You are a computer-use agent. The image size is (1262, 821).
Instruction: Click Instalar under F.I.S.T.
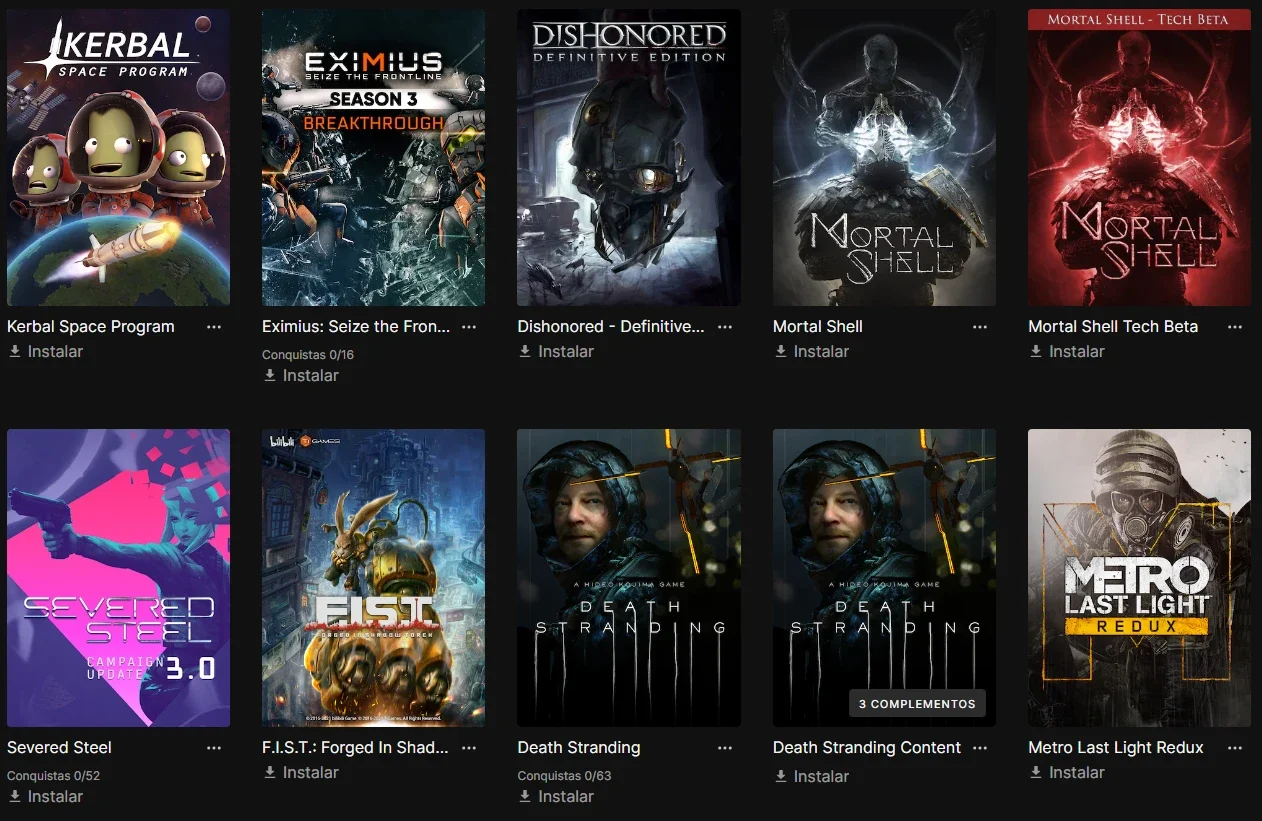[301, 773]
